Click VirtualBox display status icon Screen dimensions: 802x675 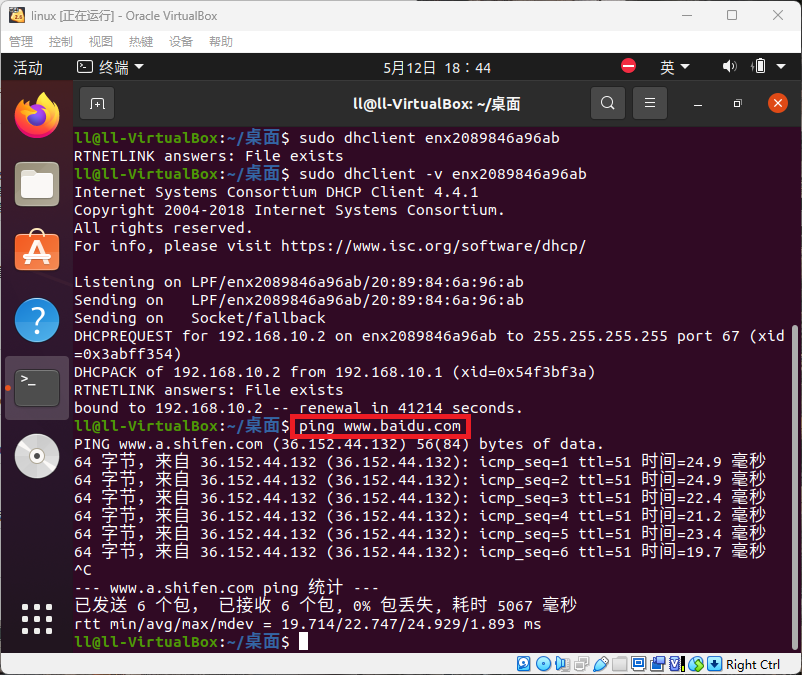(638, 664)
